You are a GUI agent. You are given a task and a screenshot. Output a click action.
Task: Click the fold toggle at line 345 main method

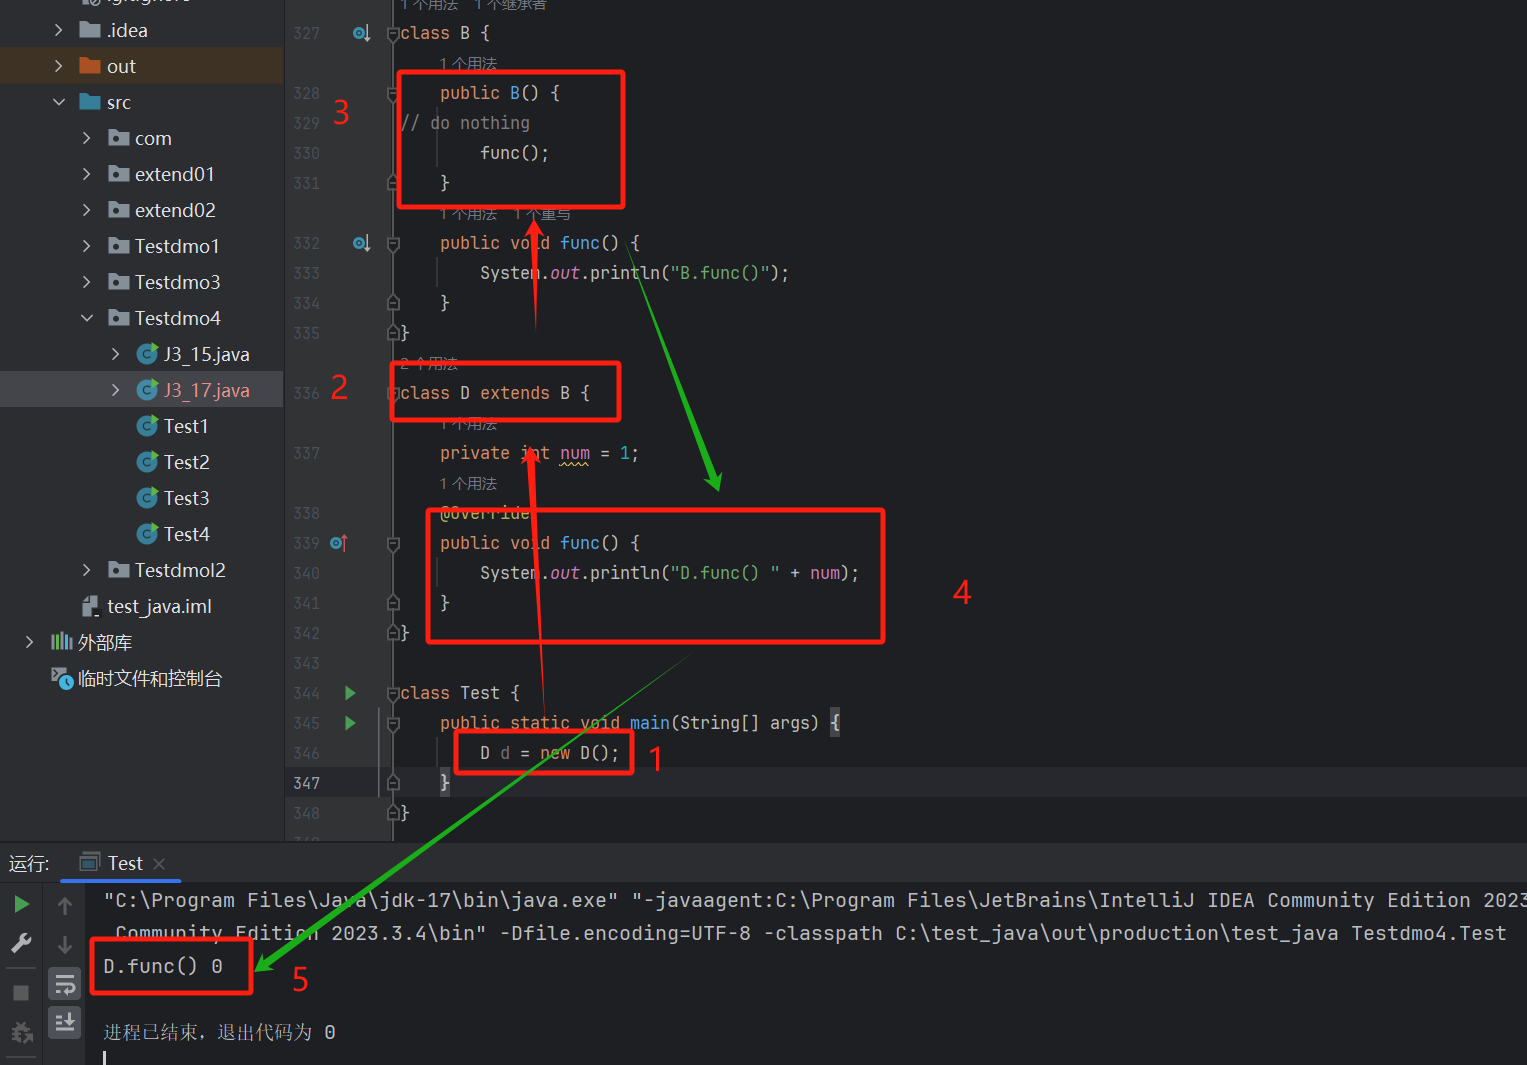point(393,723)
